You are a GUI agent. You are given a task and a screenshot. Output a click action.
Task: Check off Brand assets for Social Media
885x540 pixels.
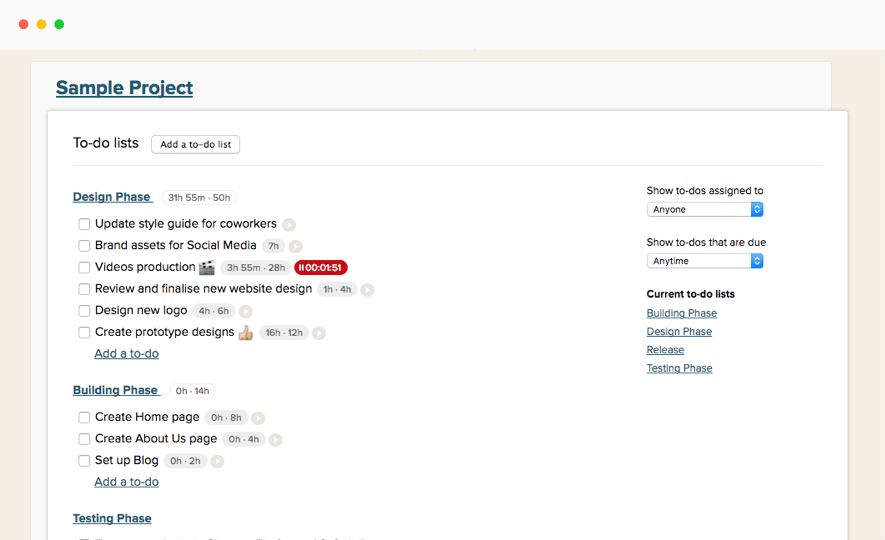(x=84, y=245)
